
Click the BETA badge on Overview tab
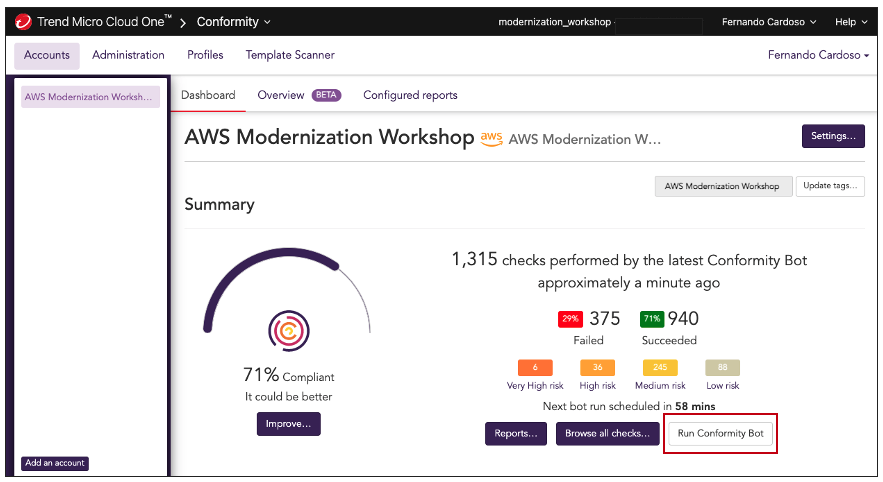(x=327, y=95)
